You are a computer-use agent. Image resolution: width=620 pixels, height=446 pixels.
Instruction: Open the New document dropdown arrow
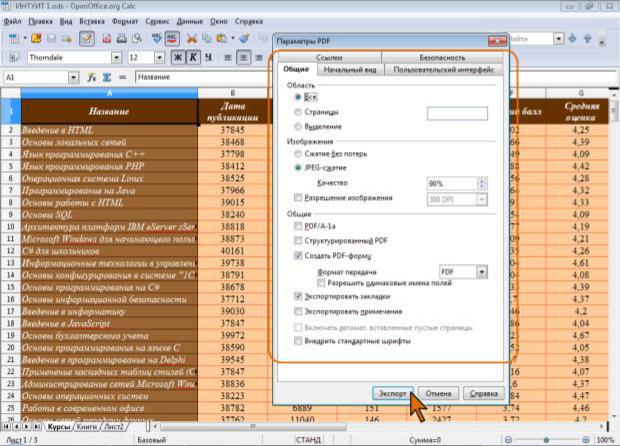point(25,38)
